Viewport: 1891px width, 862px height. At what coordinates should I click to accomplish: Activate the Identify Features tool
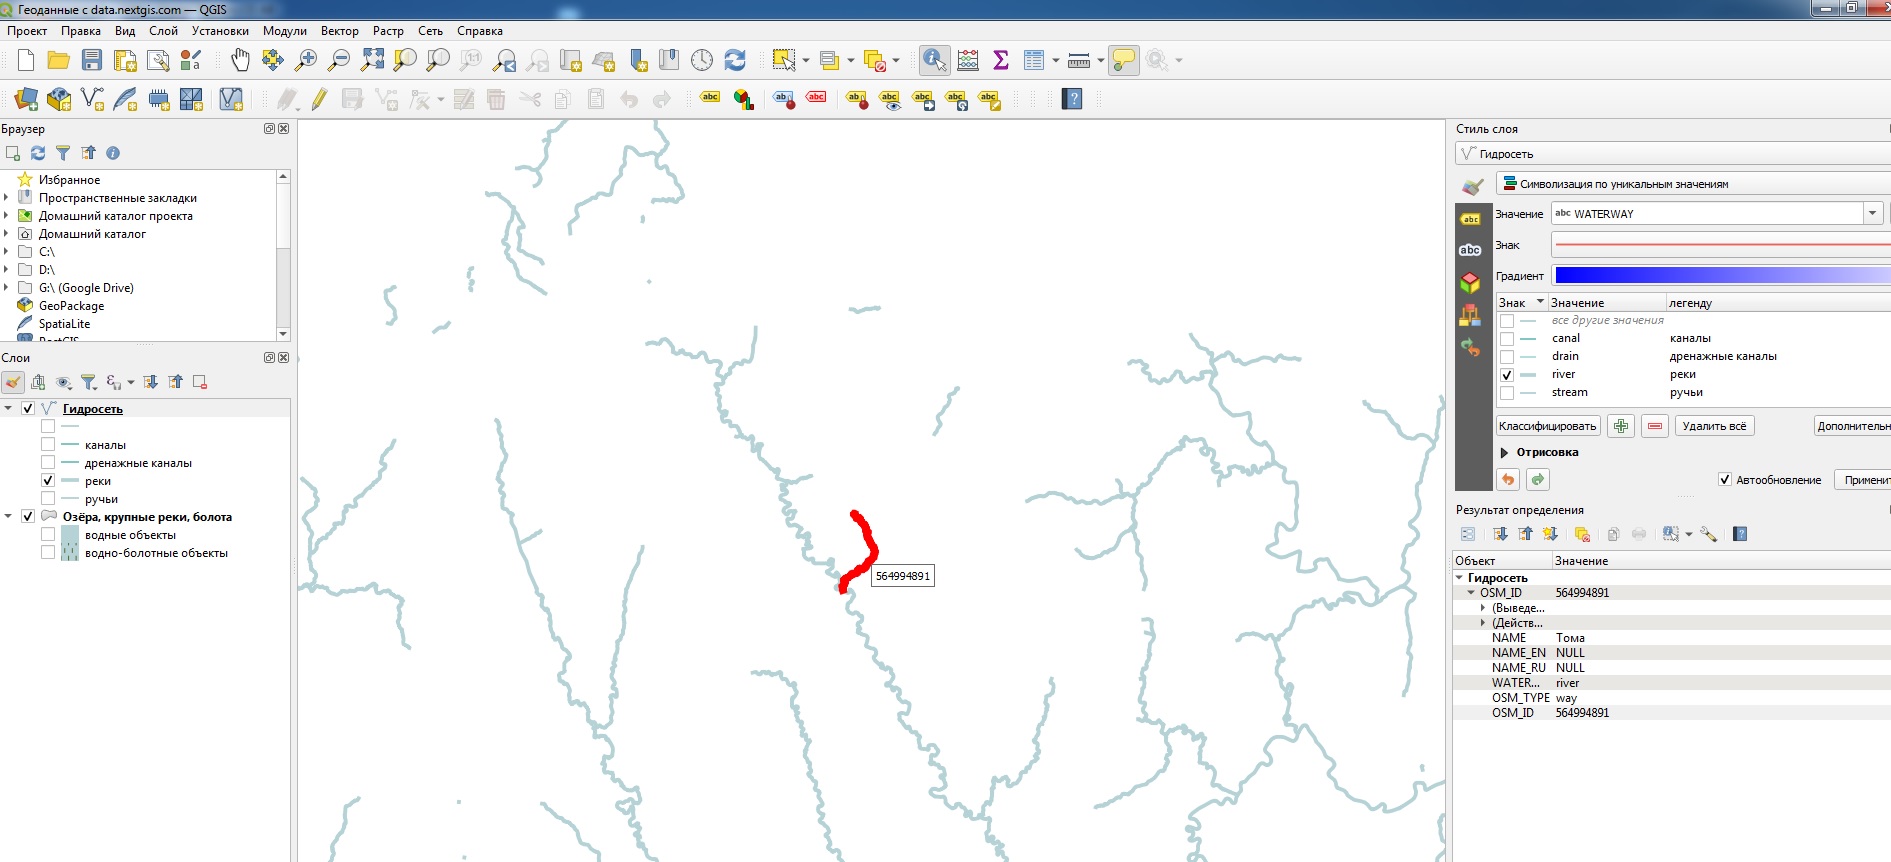934,61
